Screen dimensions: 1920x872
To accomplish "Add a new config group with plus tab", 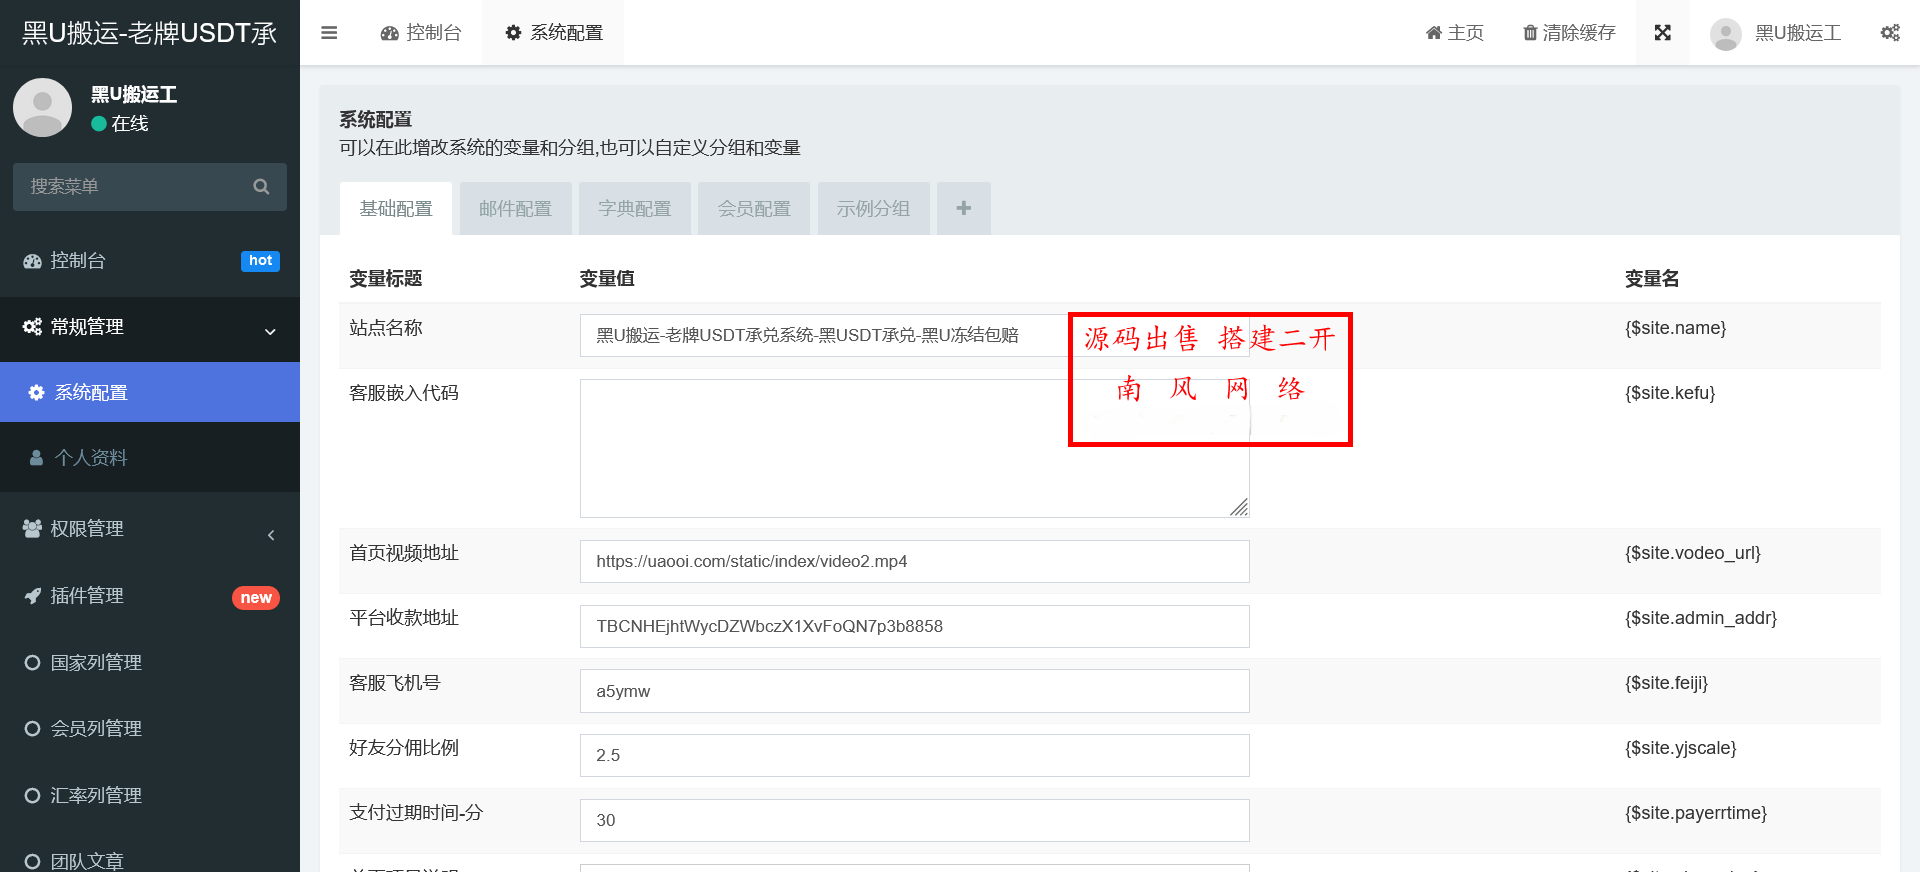I will click(x=963, y=208).
